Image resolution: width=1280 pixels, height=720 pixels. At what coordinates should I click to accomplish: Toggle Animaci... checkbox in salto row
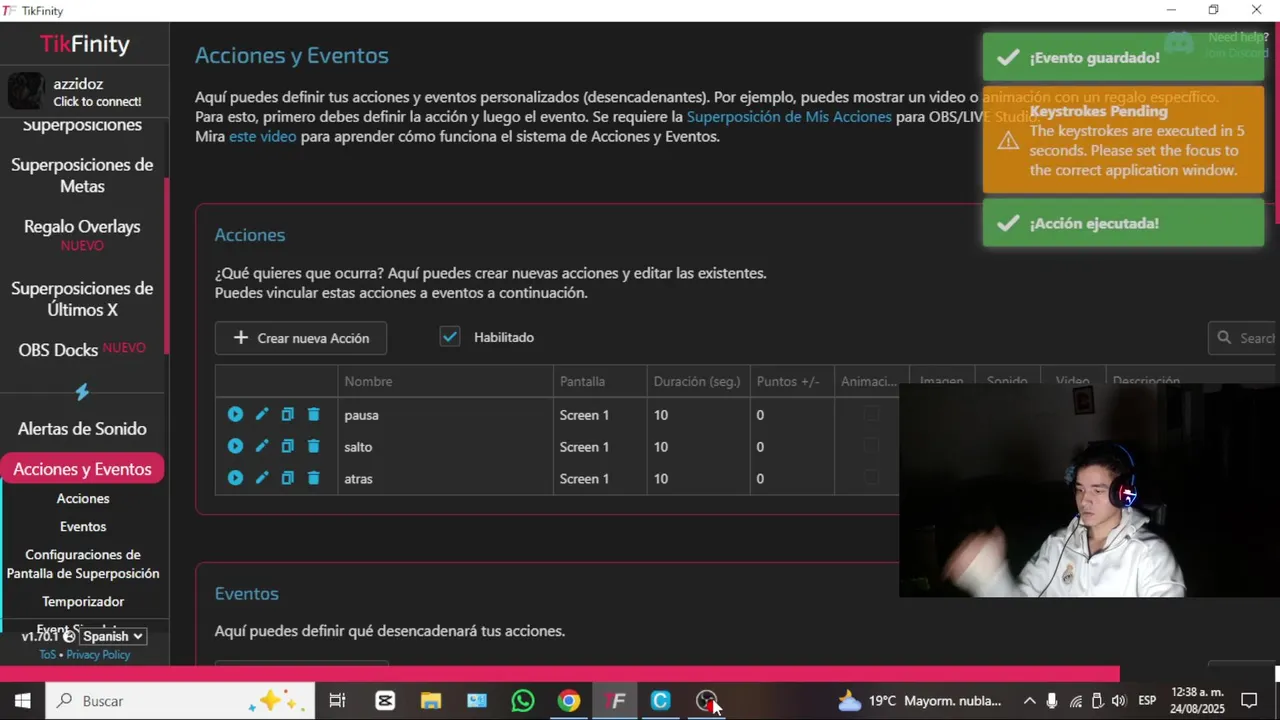point(872,446)
